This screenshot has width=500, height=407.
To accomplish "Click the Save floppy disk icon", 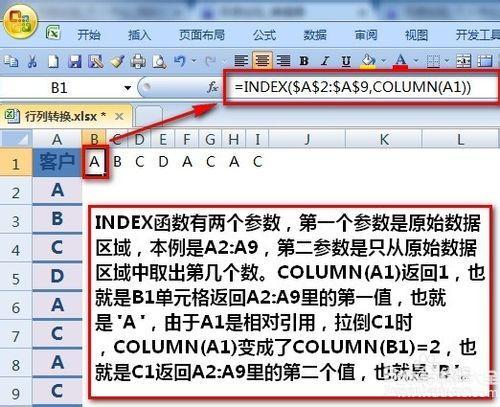I will [74, 62].
